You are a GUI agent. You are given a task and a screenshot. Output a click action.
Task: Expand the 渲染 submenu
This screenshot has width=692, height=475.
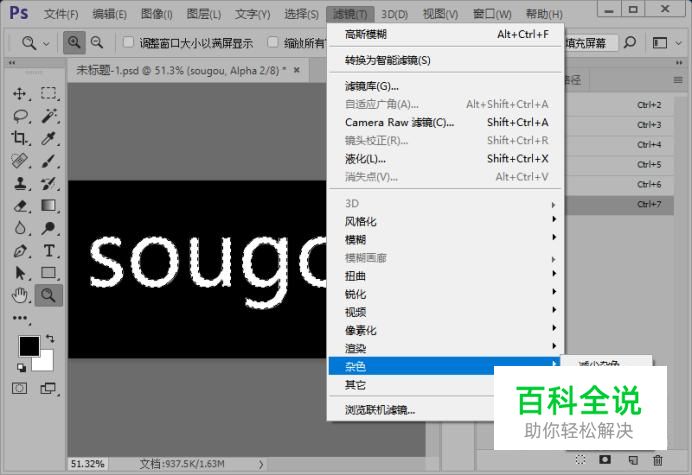click(445, 348)
